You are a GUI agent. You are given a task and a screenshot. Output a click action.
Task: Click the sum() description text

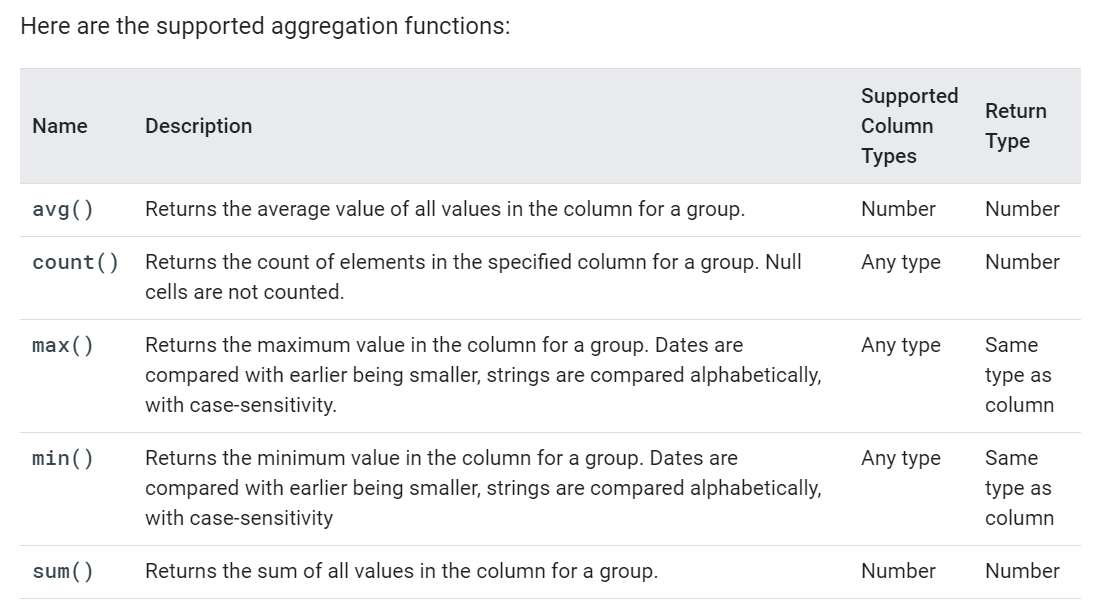click(x=401, y=572)
